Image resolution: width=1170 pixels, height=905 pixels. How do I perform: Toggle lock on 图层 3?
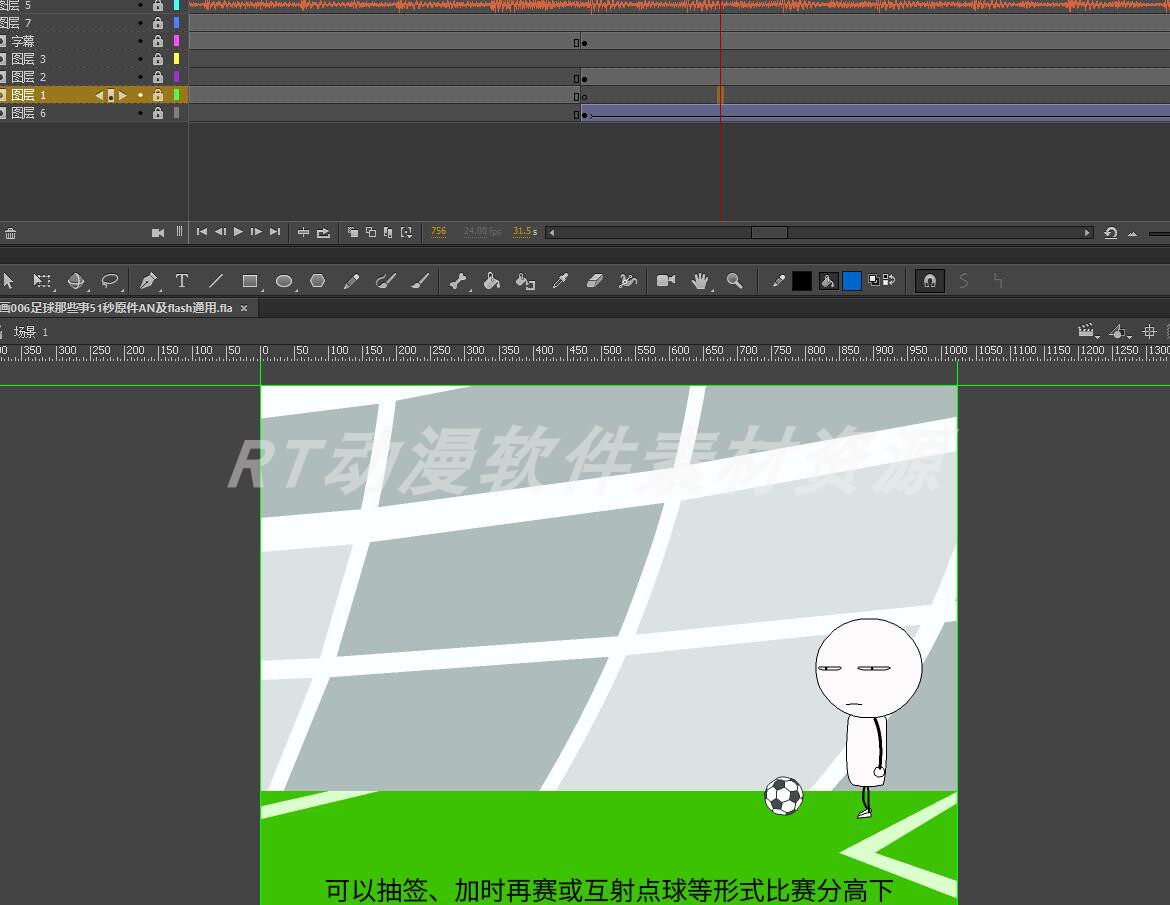(157, 59)
